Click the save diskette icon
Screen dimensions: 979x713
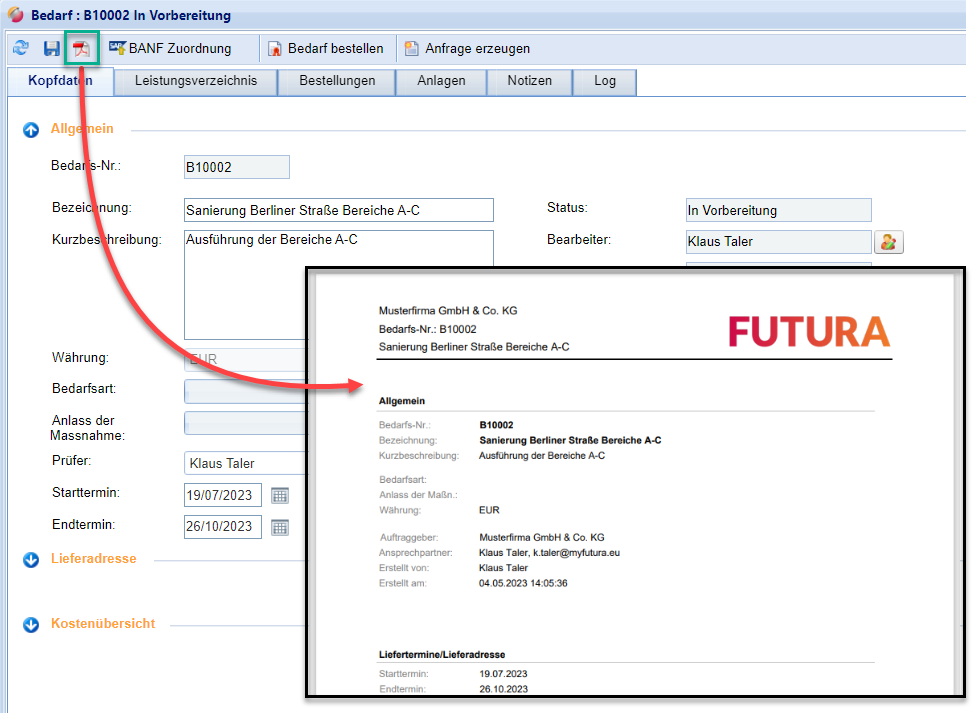[x=52, y=48]
